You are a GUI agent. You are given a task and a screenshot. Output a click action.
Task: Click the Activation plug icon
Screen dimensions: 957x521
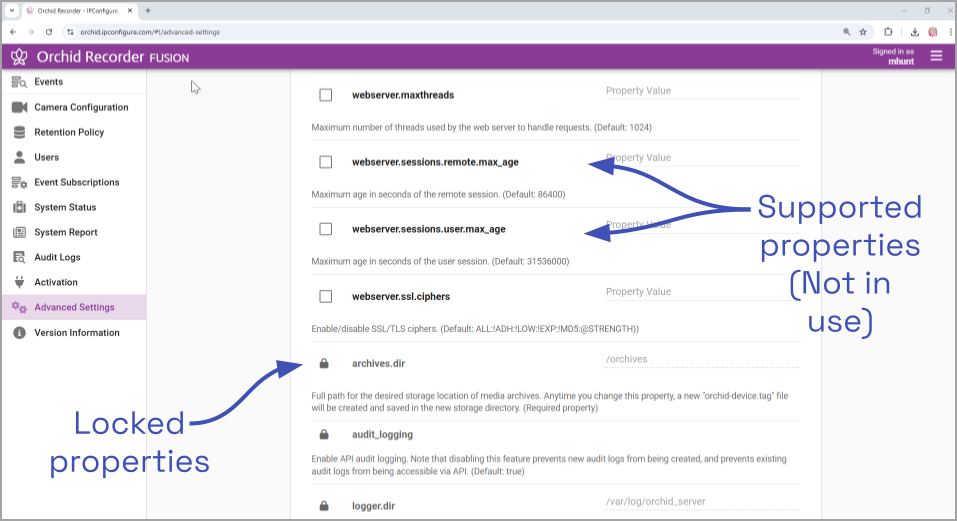tap(20, 282)
